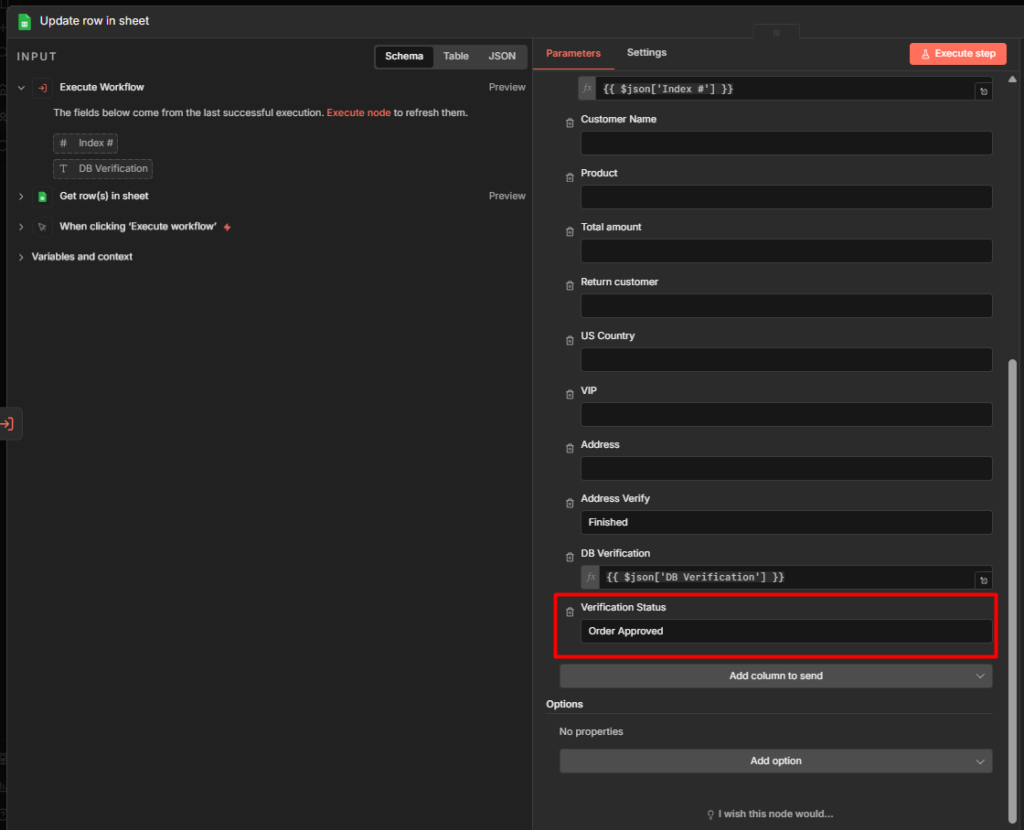Screen dimensions: 1024x830
Task: Click the Execute step button
Action: click(x=957, y=53)
